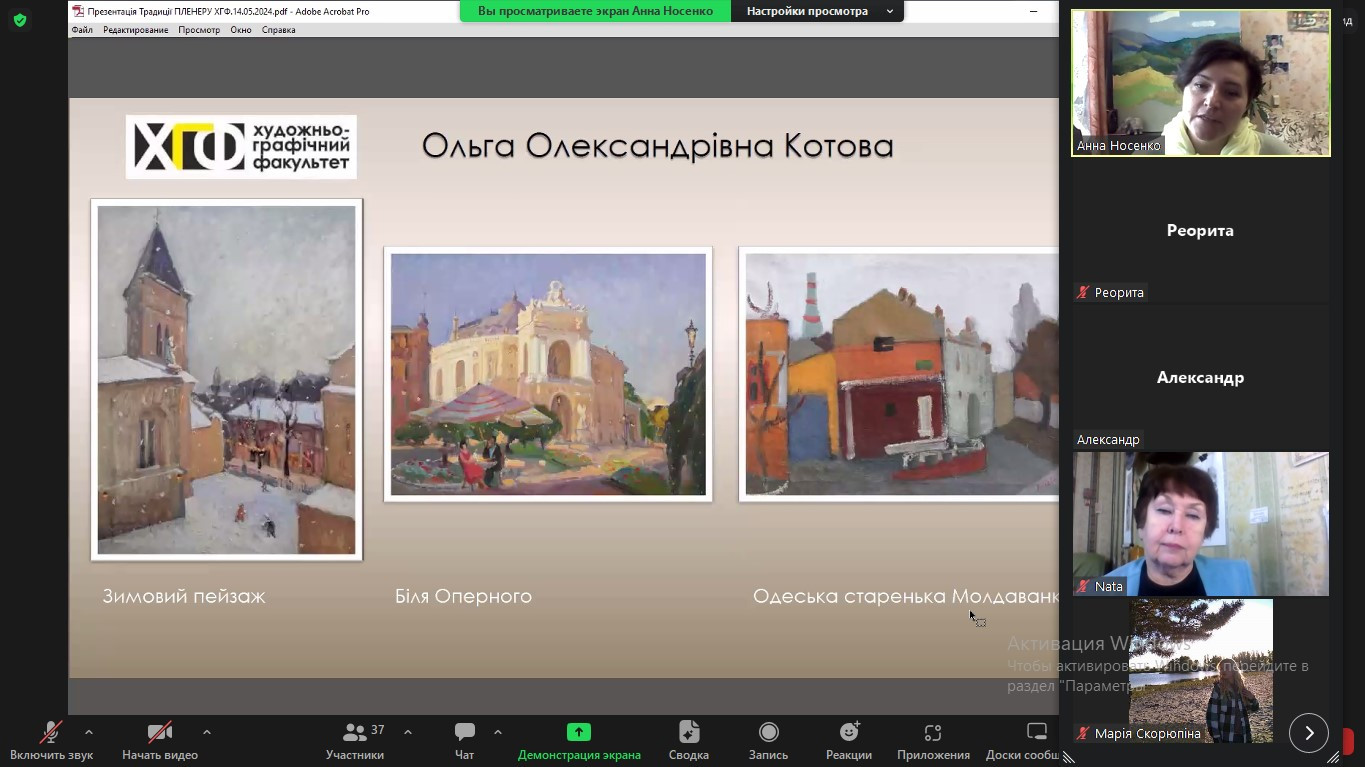Click the ХГФ faculty logo on the slide
This screenshot has width=1365, height=767.
click(x=241, y=147)
